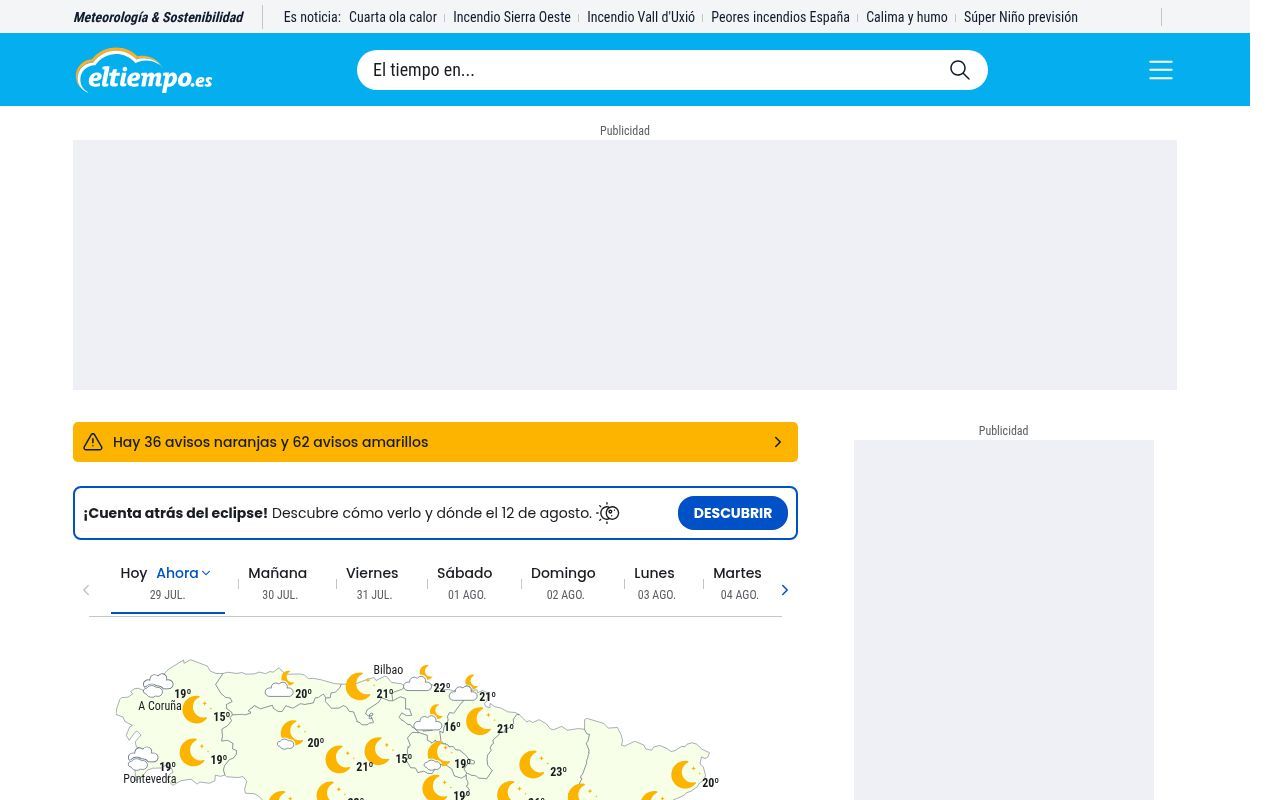Select the Mañana 30 JUL tab
Image resolution: width=1280 pixels, height=800 pixels.
[279, 583]
